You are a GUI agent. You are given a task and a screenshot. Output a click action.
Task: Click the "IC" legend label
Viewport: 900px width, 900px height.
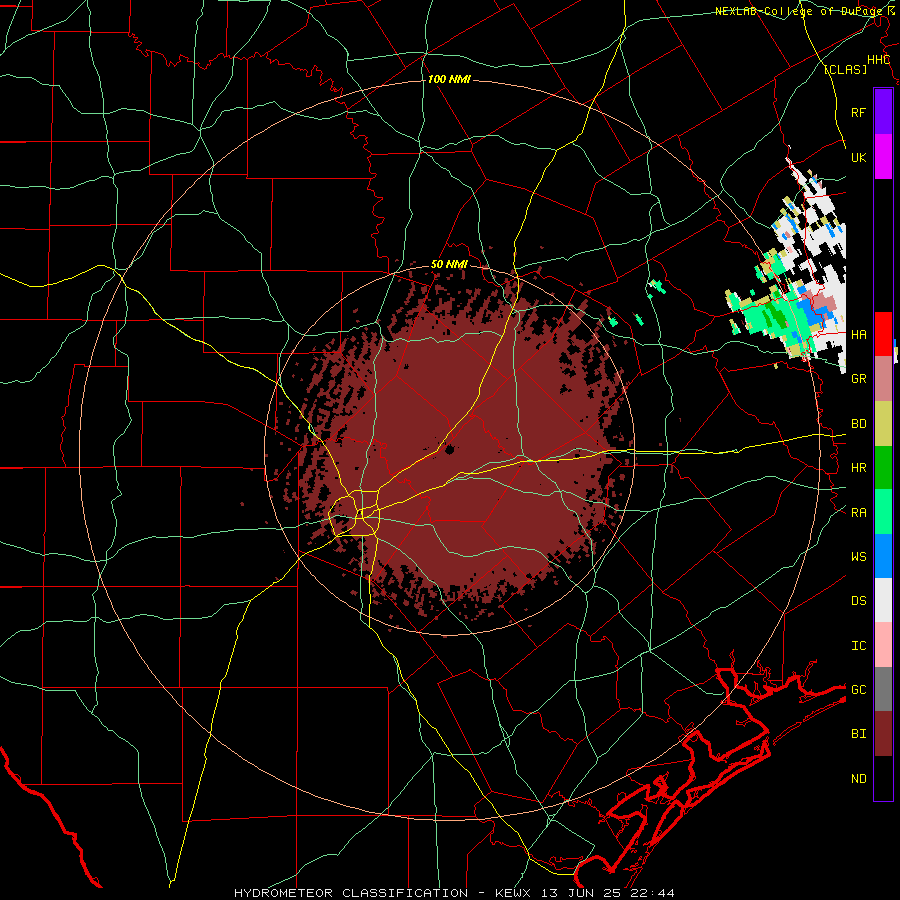[x=859, y=645]
